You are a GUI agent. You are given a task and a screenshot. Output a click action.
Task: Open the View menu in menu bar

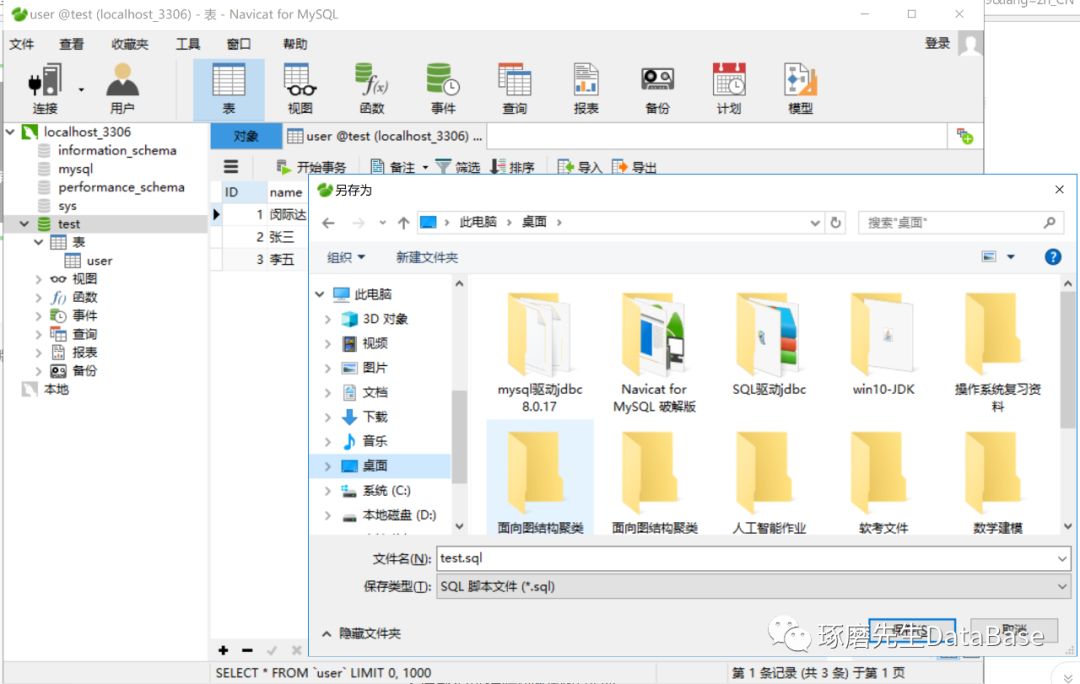(x=72, y=44)
